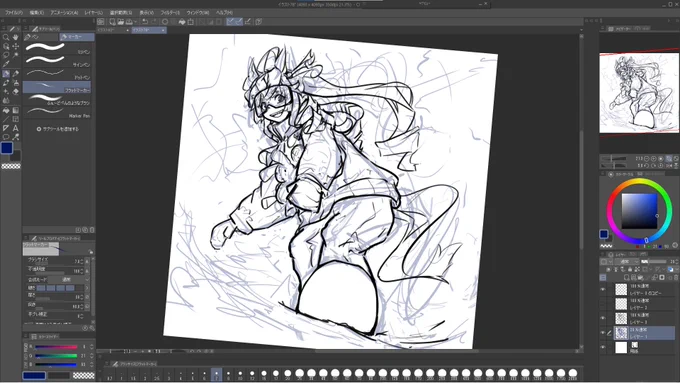Image resolution: width=680 pixels, height=383 pixels.
Task: Select the Fill bucket tool
Action: [x=6, y=110]
